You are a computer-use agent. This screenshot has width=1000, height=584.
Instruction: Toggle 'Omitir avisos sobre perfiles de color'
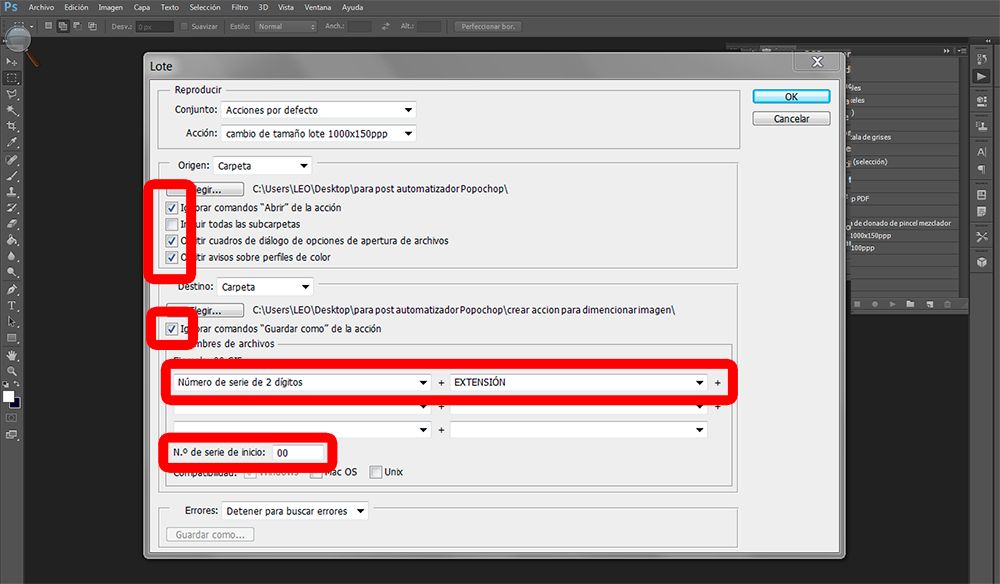172,258
